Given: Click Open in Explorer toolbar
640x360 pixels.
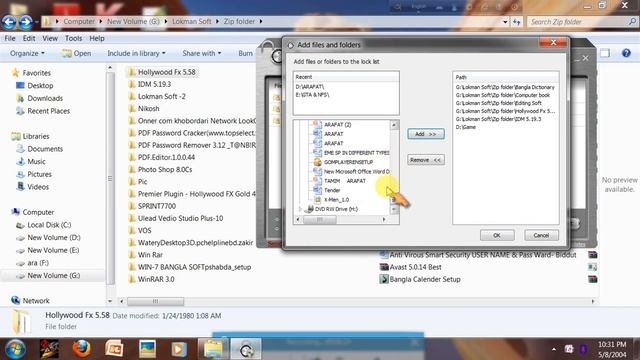Looking at the screenshot, I should (x=77, y=53).
